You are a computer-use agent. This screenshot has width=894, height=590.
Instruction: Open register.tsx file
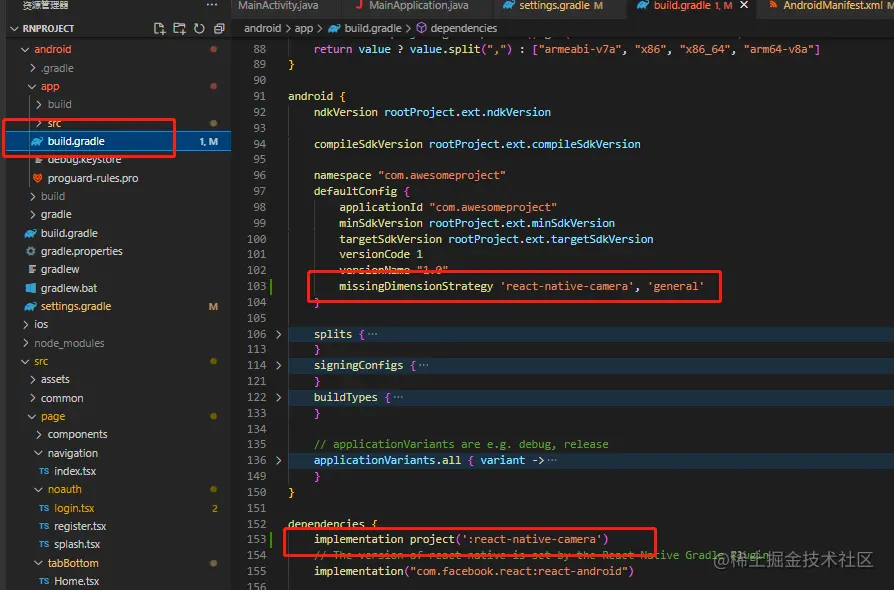pyautogui.click(x=80, y=526)
